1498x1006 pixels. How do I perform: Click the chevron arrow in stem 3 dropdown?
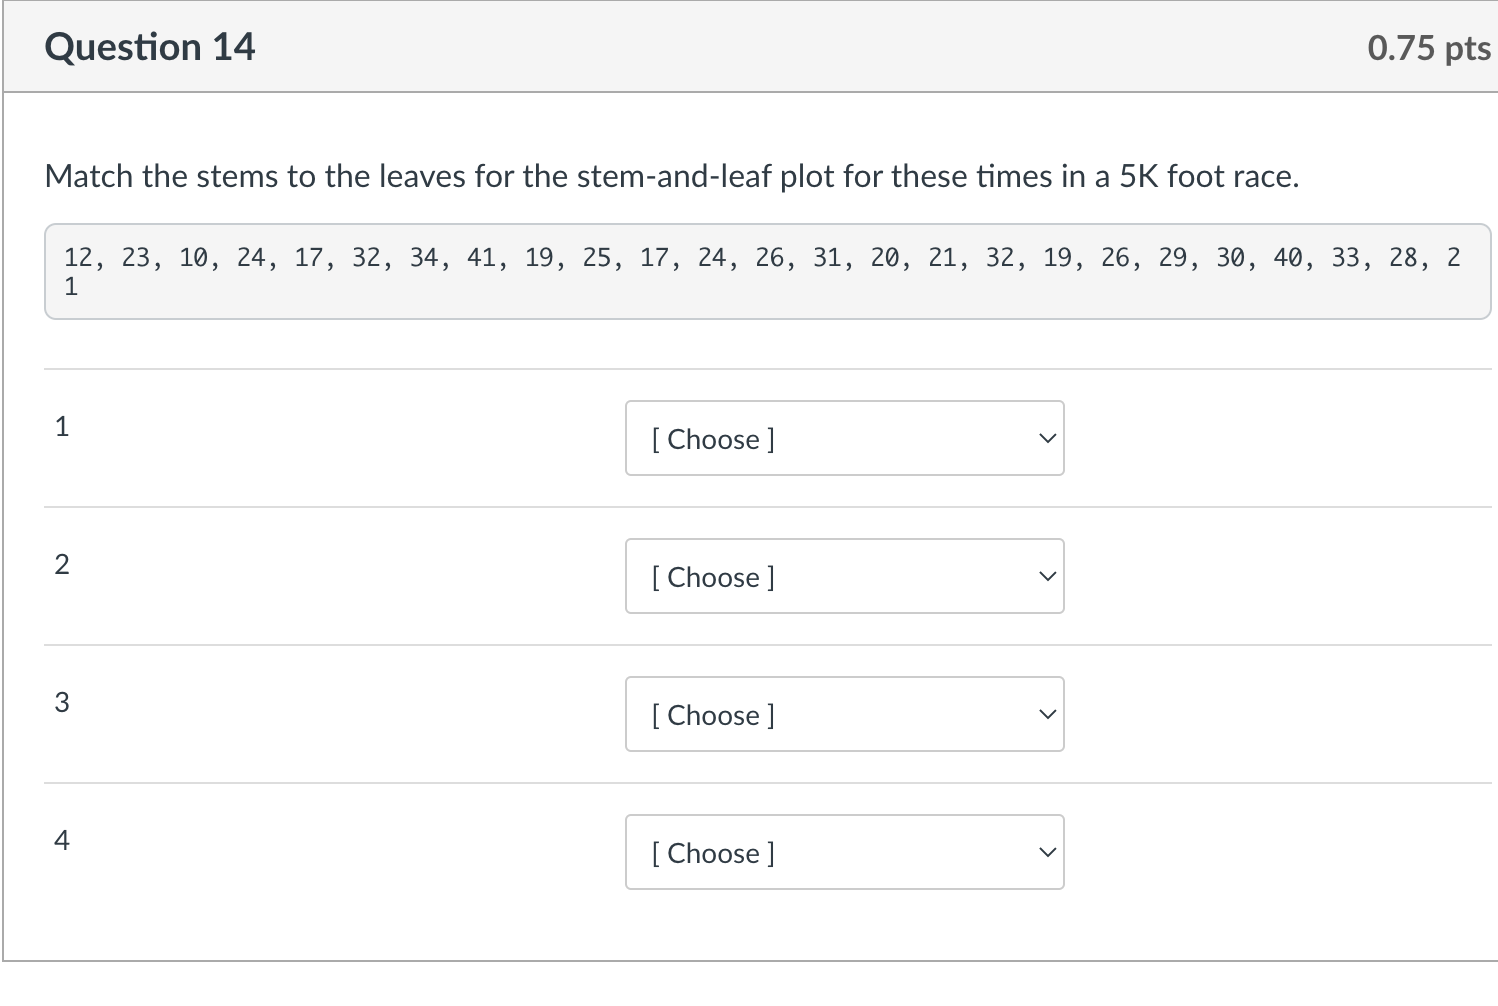point(1047,715)
